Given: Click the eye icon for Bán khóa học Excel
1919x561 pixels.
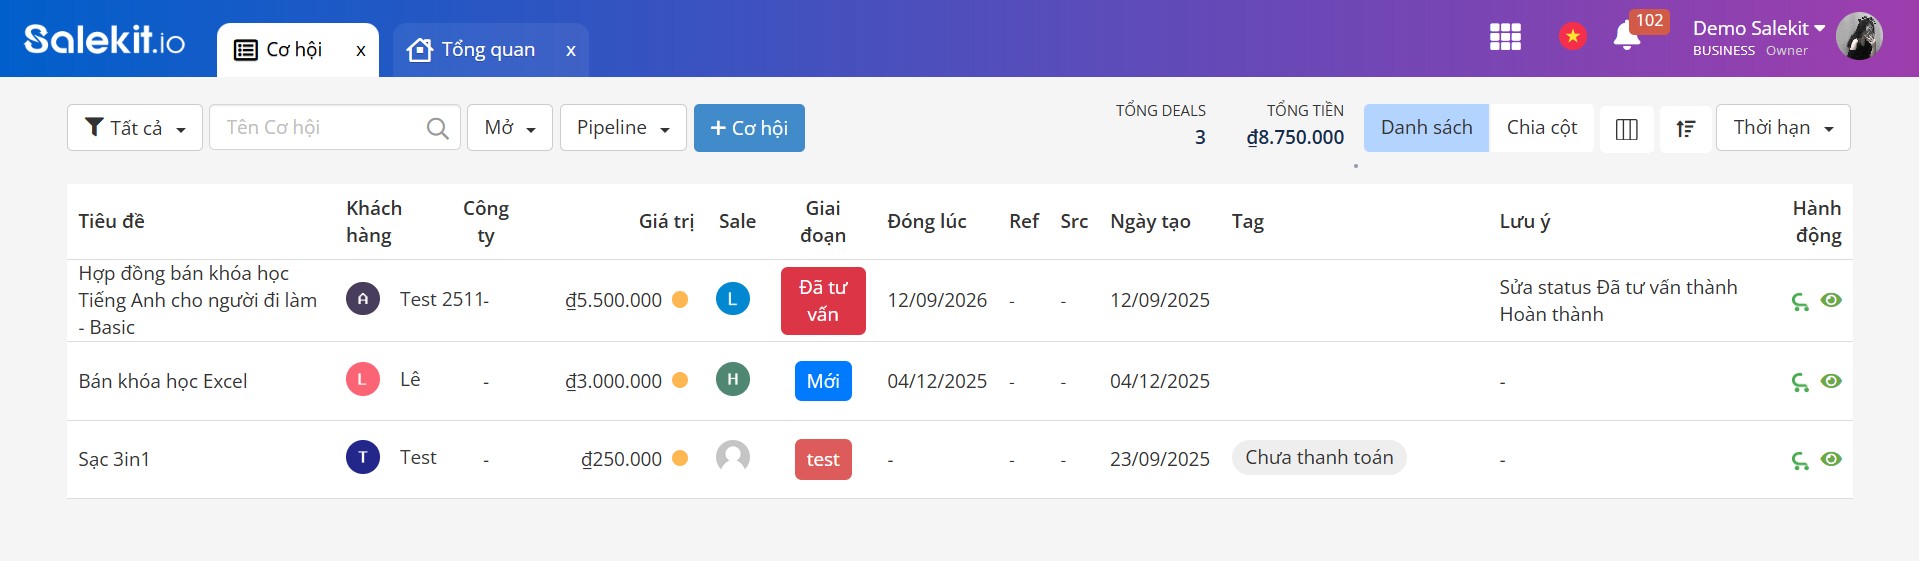Looking at the screenshot, I should coord(1831,381).
